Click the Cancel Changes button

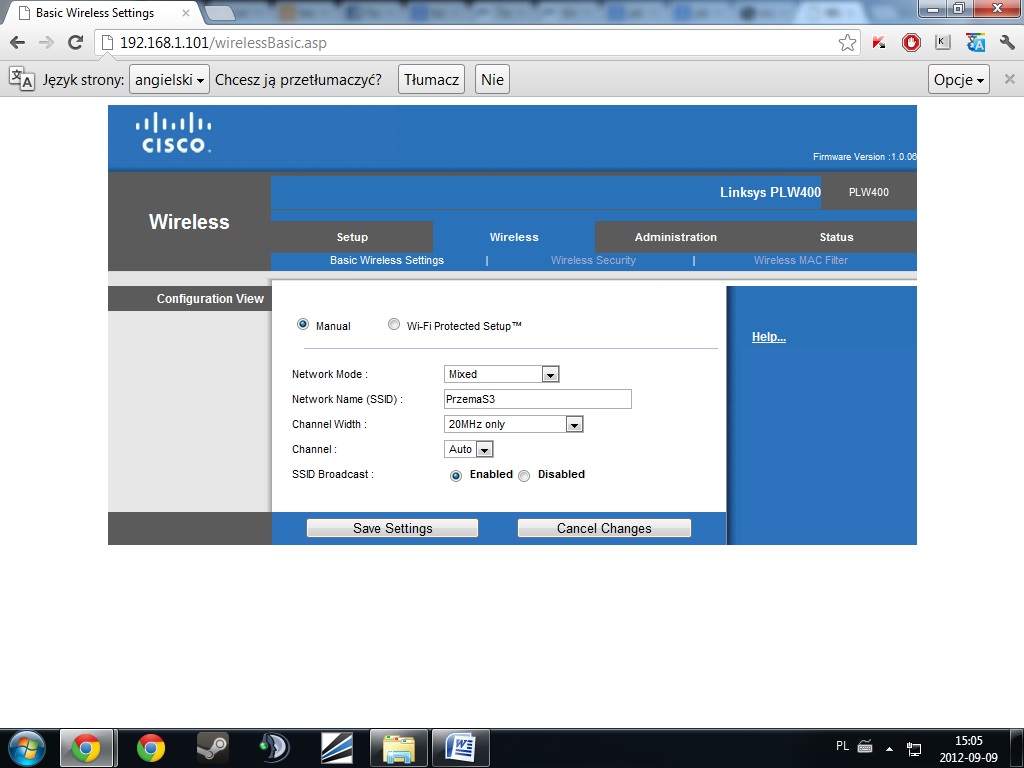click(x=604, y=528)
